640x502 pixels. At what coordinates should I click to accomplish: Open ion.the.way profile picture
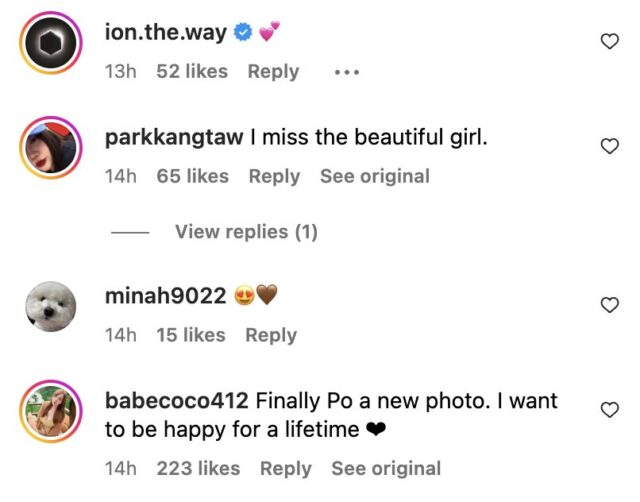pos(50,46)
